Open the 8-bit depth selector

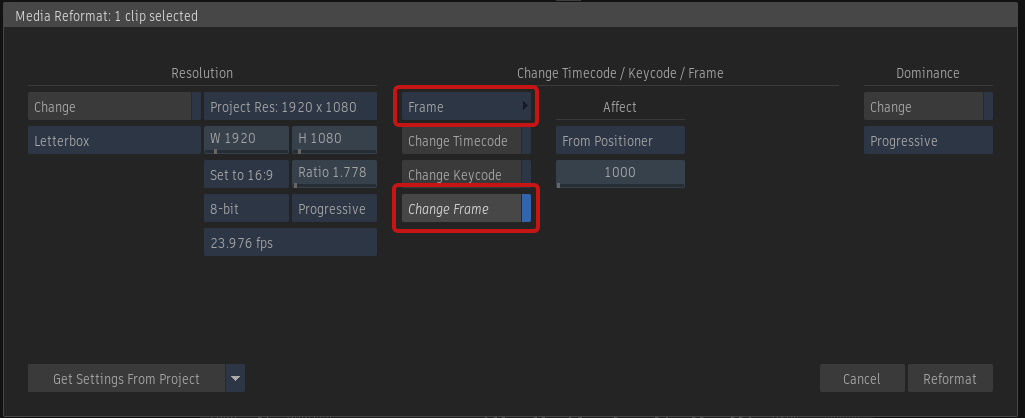246,209
